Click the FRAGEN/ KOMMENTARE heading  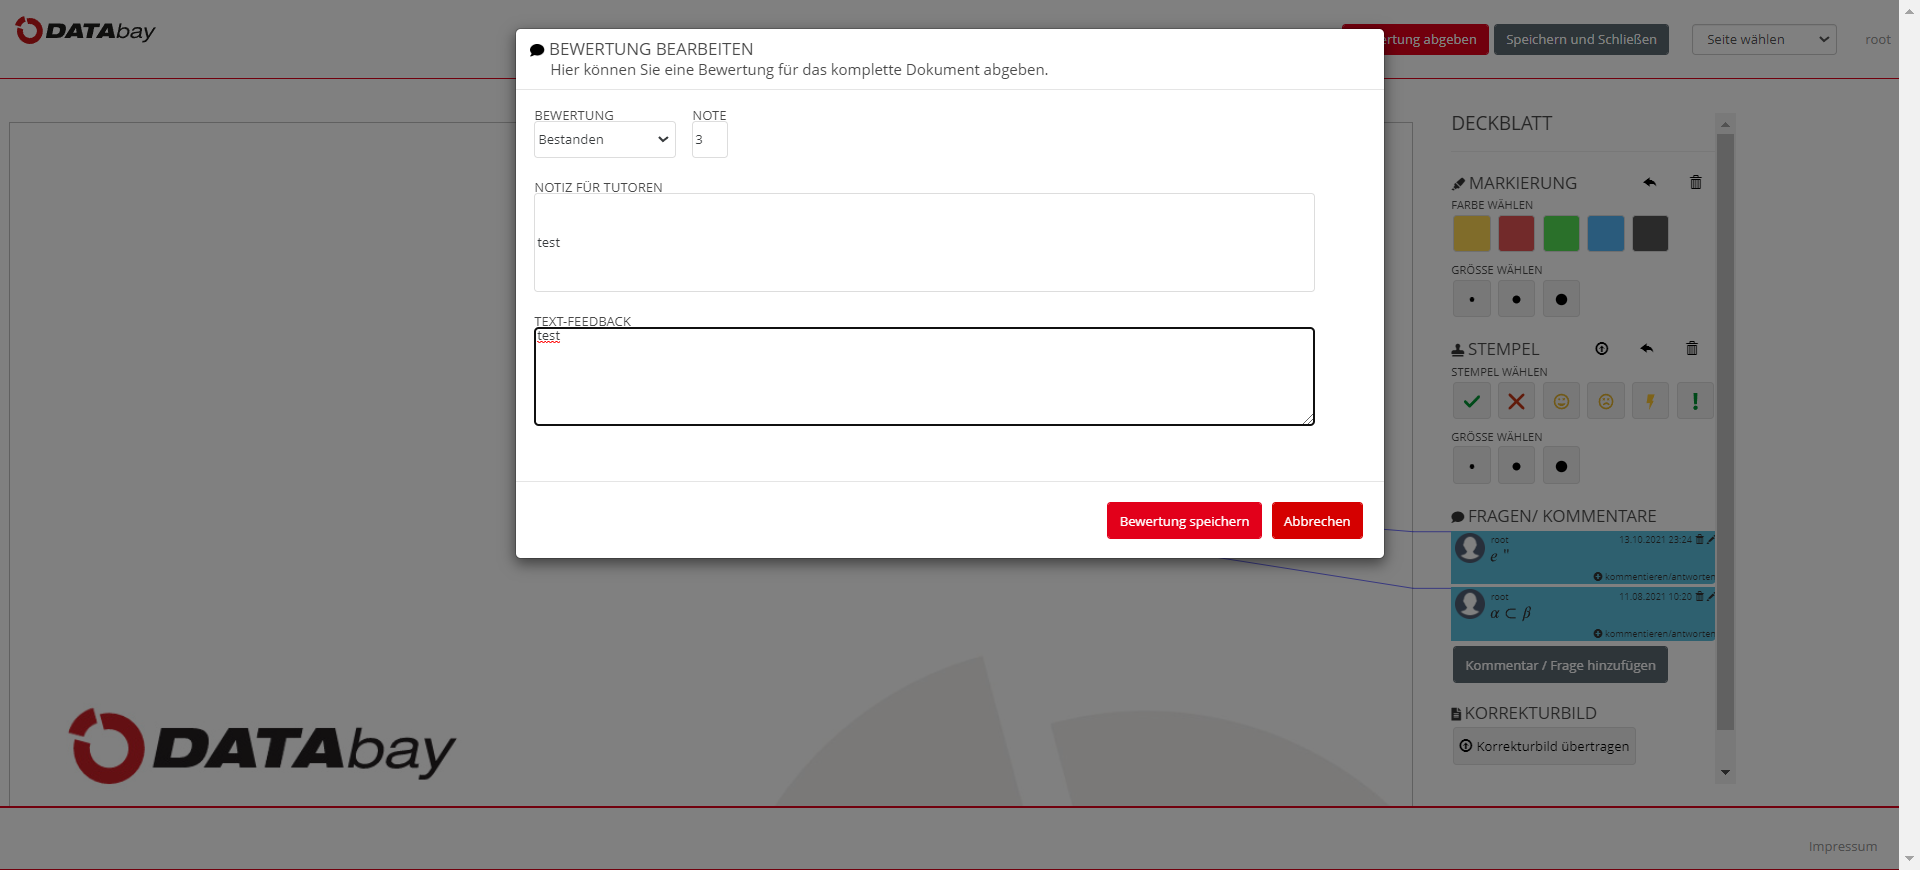click(x=1562, y=516)
